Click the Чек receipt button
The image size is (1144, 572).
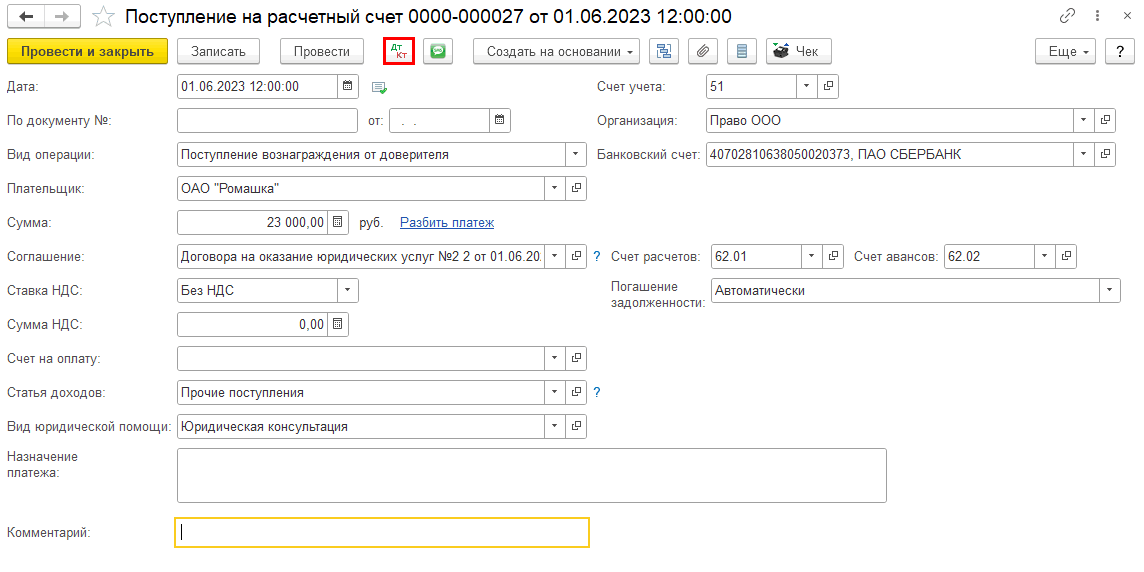pyautogui.click(x=798, y=51)
